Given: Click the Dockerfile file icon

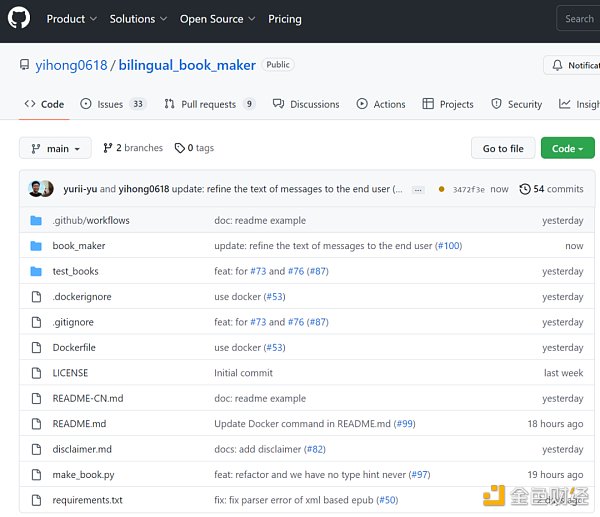Looking at the screenshot, I should (x=36, y=348).
